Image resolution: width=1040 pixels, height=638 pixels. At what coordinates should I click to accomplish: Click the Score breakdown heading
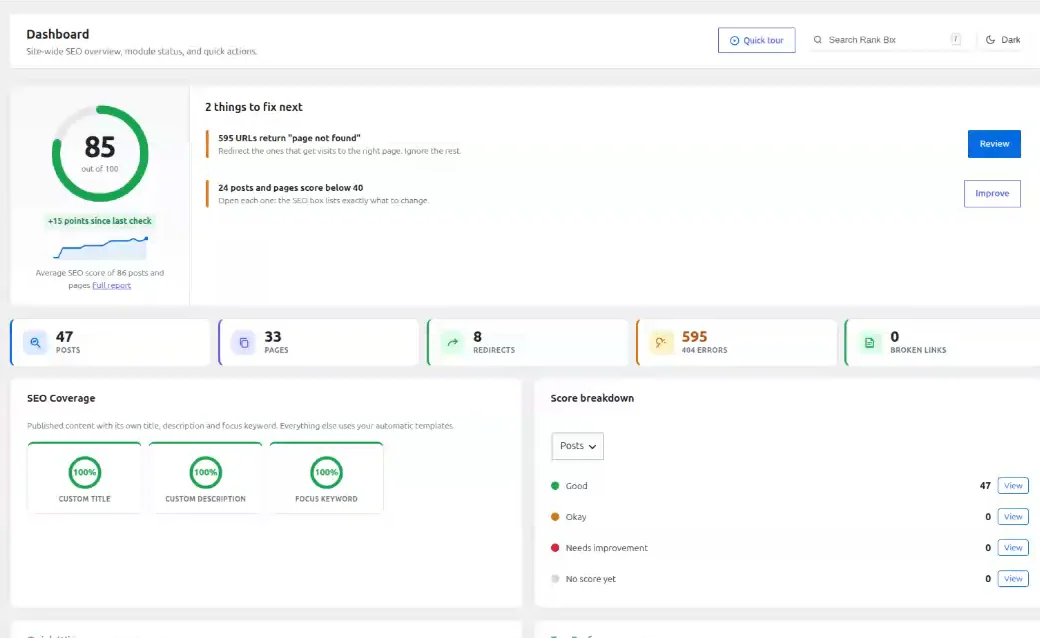(592, 399)
